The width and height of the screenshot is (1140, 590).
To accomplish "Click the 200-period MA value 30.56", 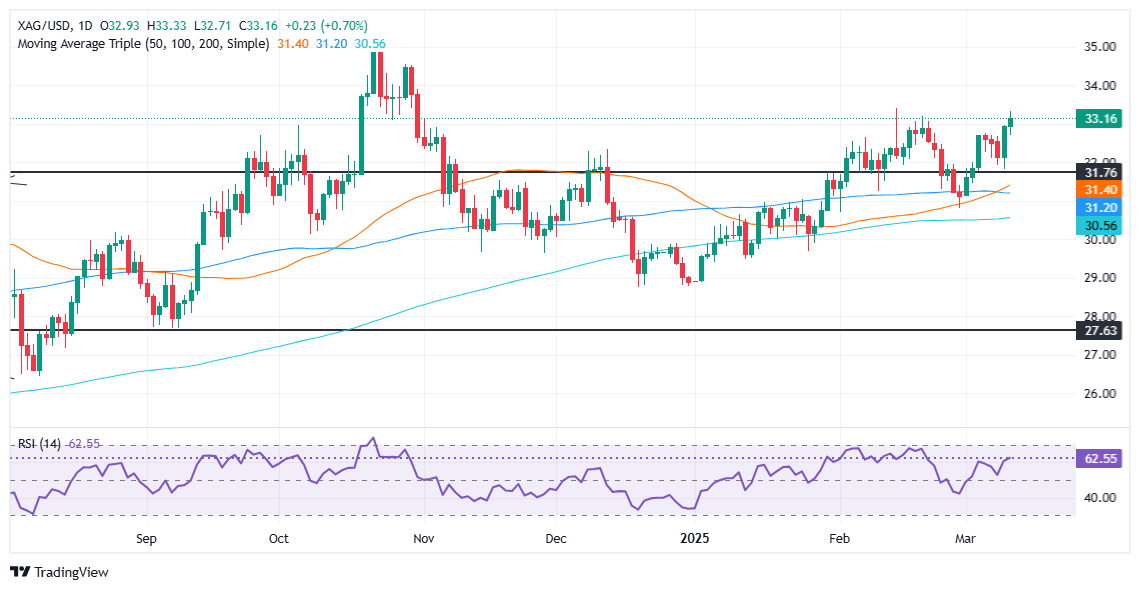I will point(369,44).
